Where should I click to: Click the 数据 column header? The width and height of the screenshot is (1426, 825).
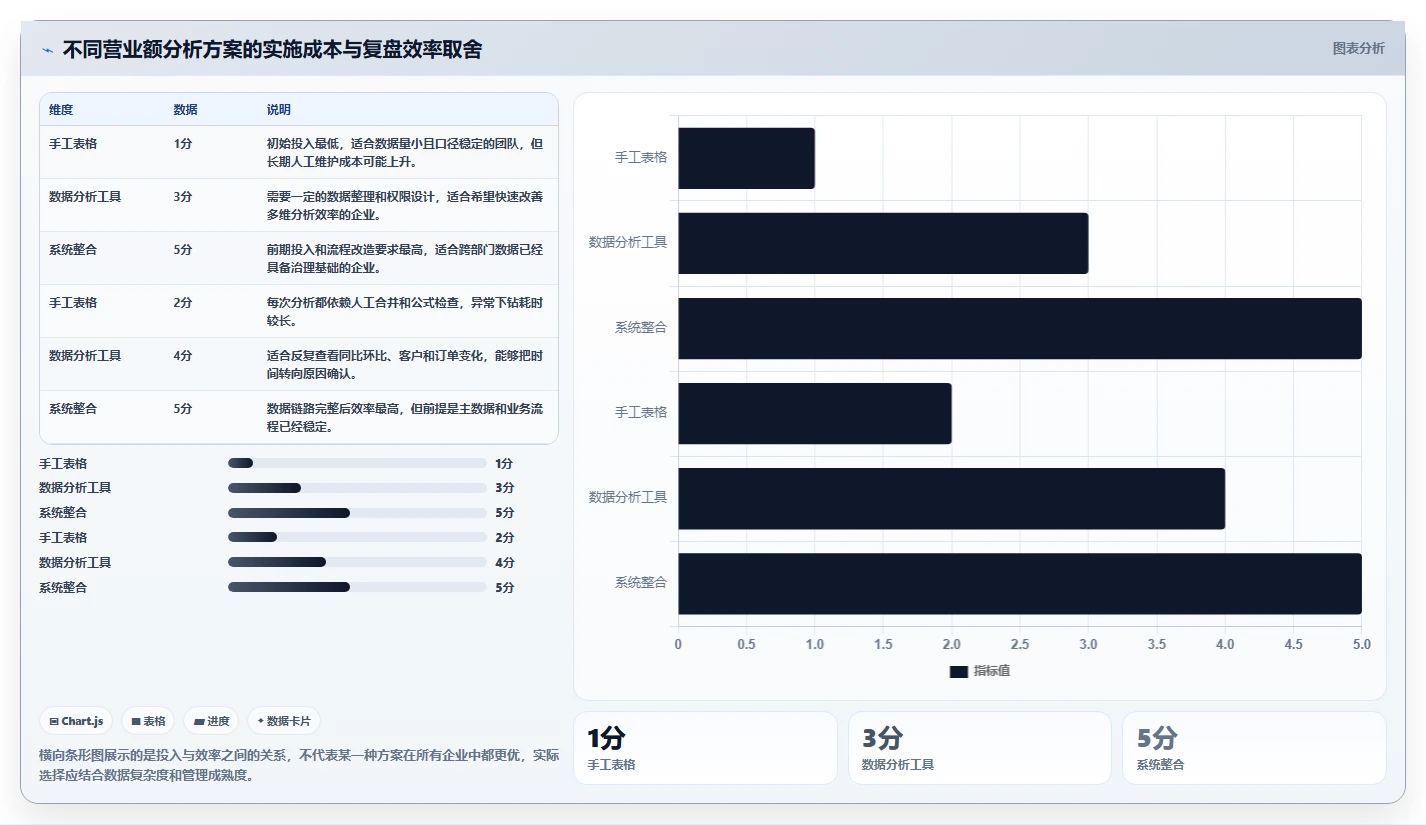(185, 109)
